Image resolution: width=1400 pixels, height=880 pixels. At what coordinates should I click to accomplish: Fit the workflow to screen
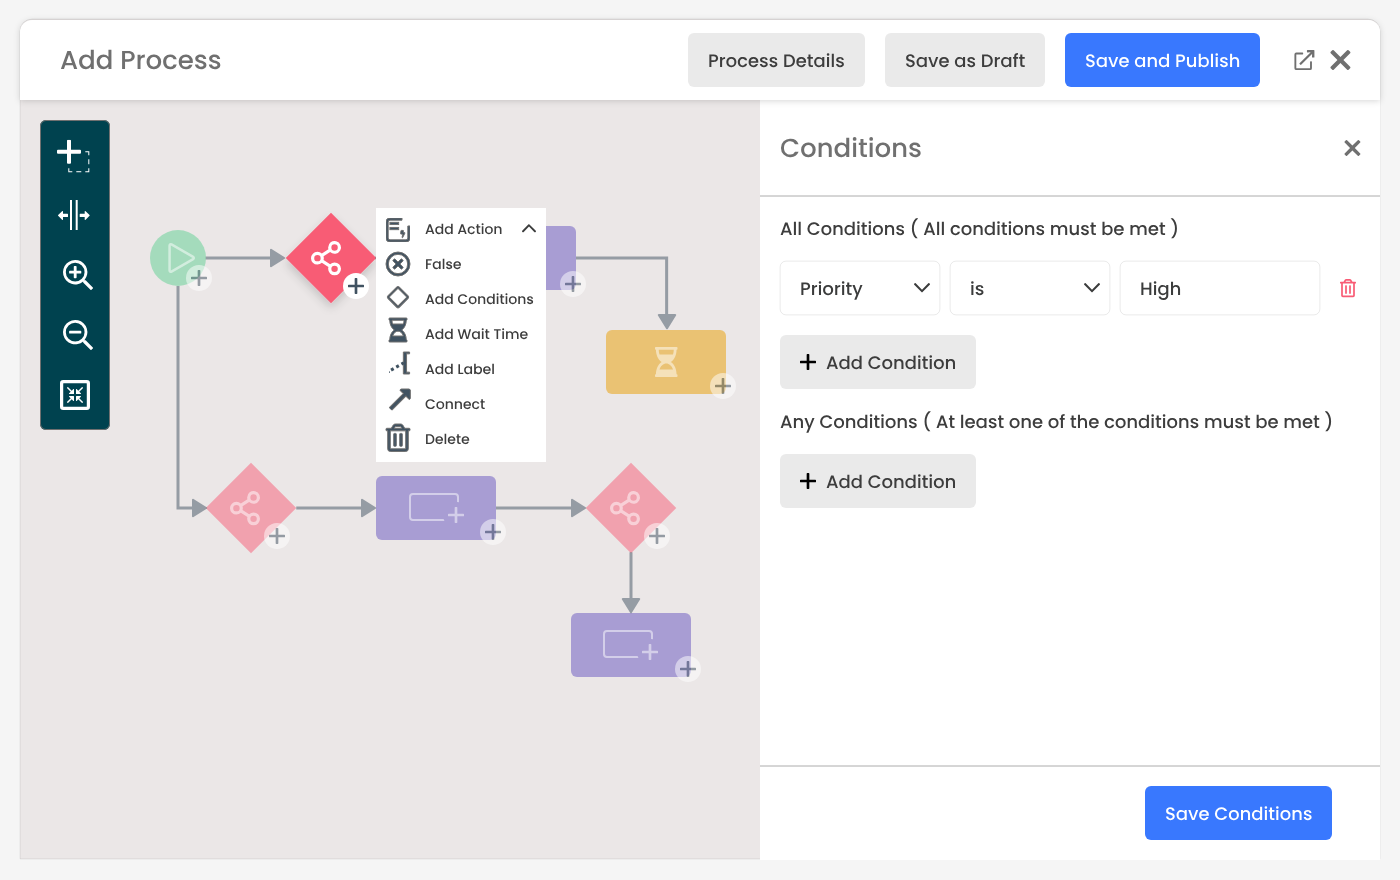(75, 395)
